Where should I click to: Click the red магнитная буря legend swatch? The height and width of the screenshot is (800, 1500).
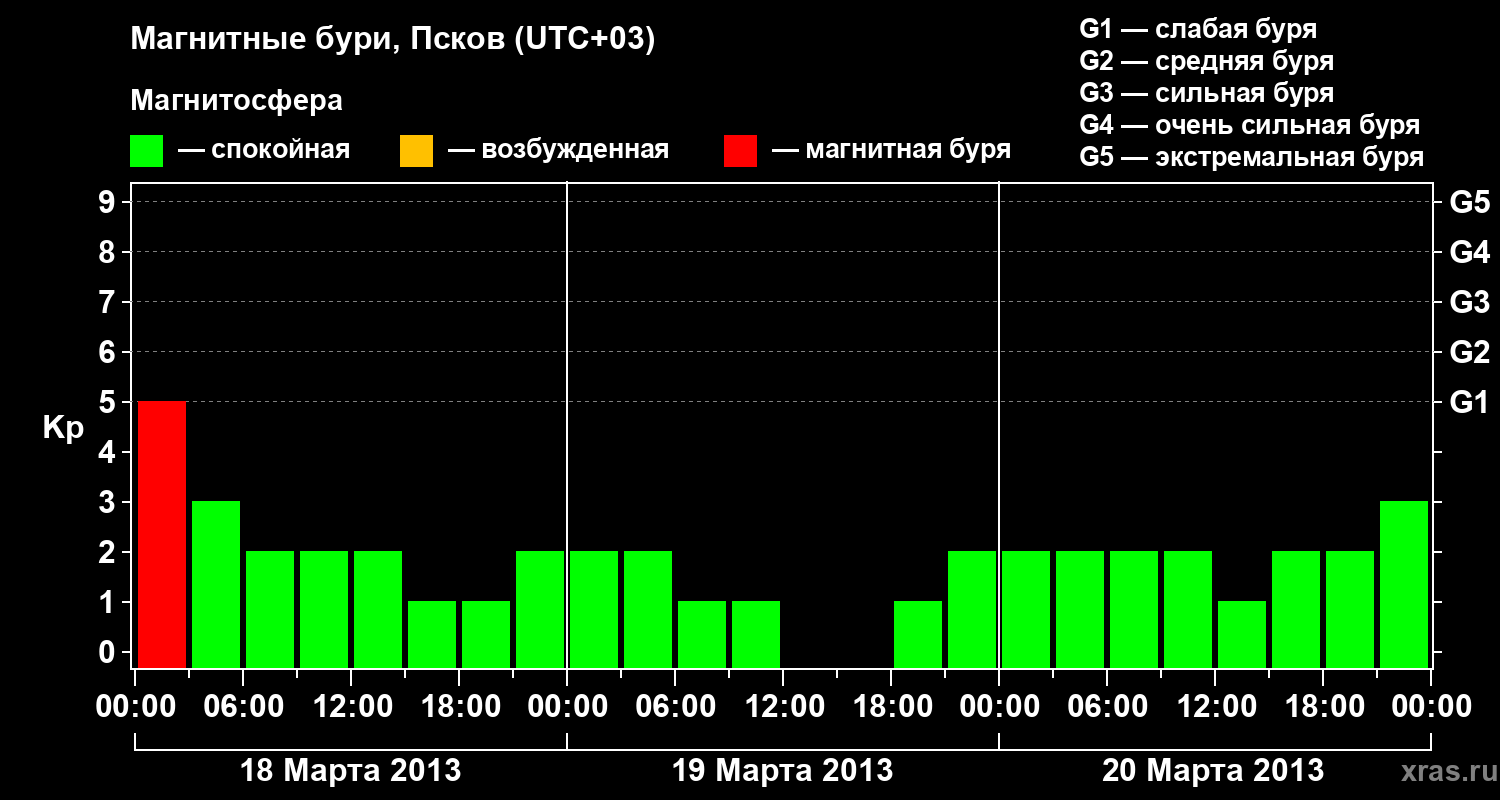[x=740, y=150]
